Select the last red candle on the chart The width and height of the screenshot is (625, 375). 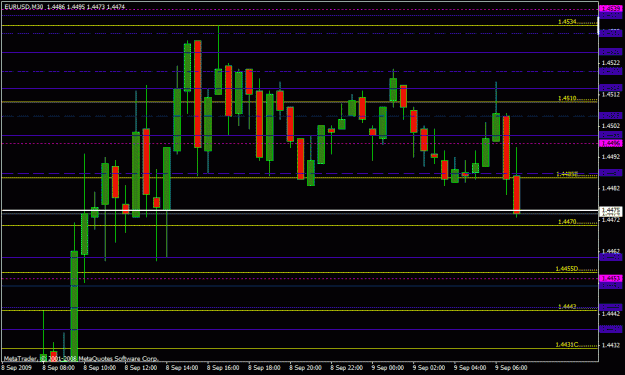click(517, 194)
